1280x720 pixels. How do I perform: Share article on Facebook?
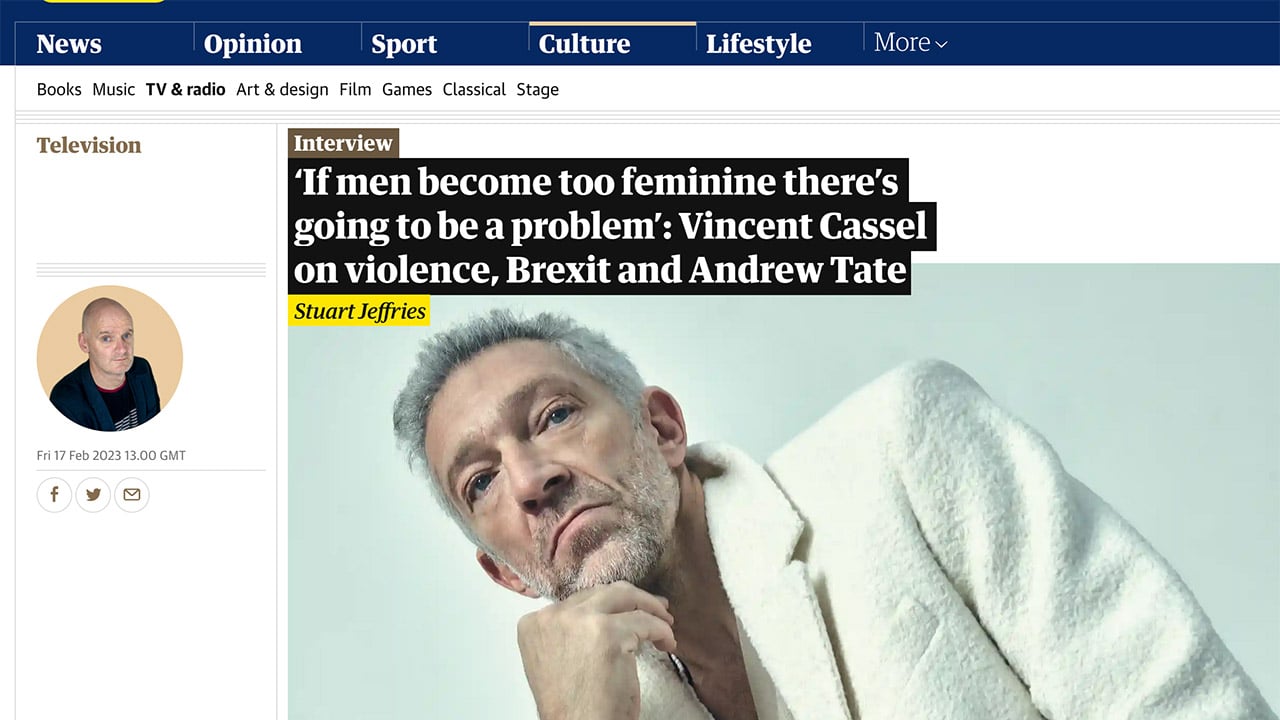[x=55, y=494]
